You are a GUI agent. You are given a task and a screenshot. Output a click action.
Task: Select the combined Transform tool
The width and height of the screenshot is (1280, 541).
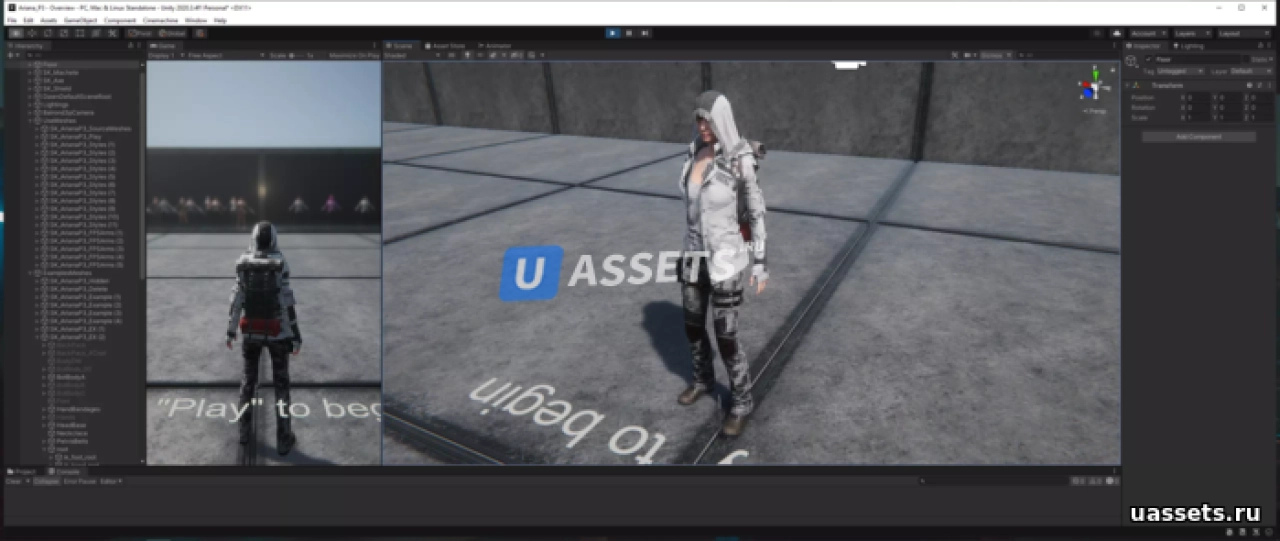96,33
